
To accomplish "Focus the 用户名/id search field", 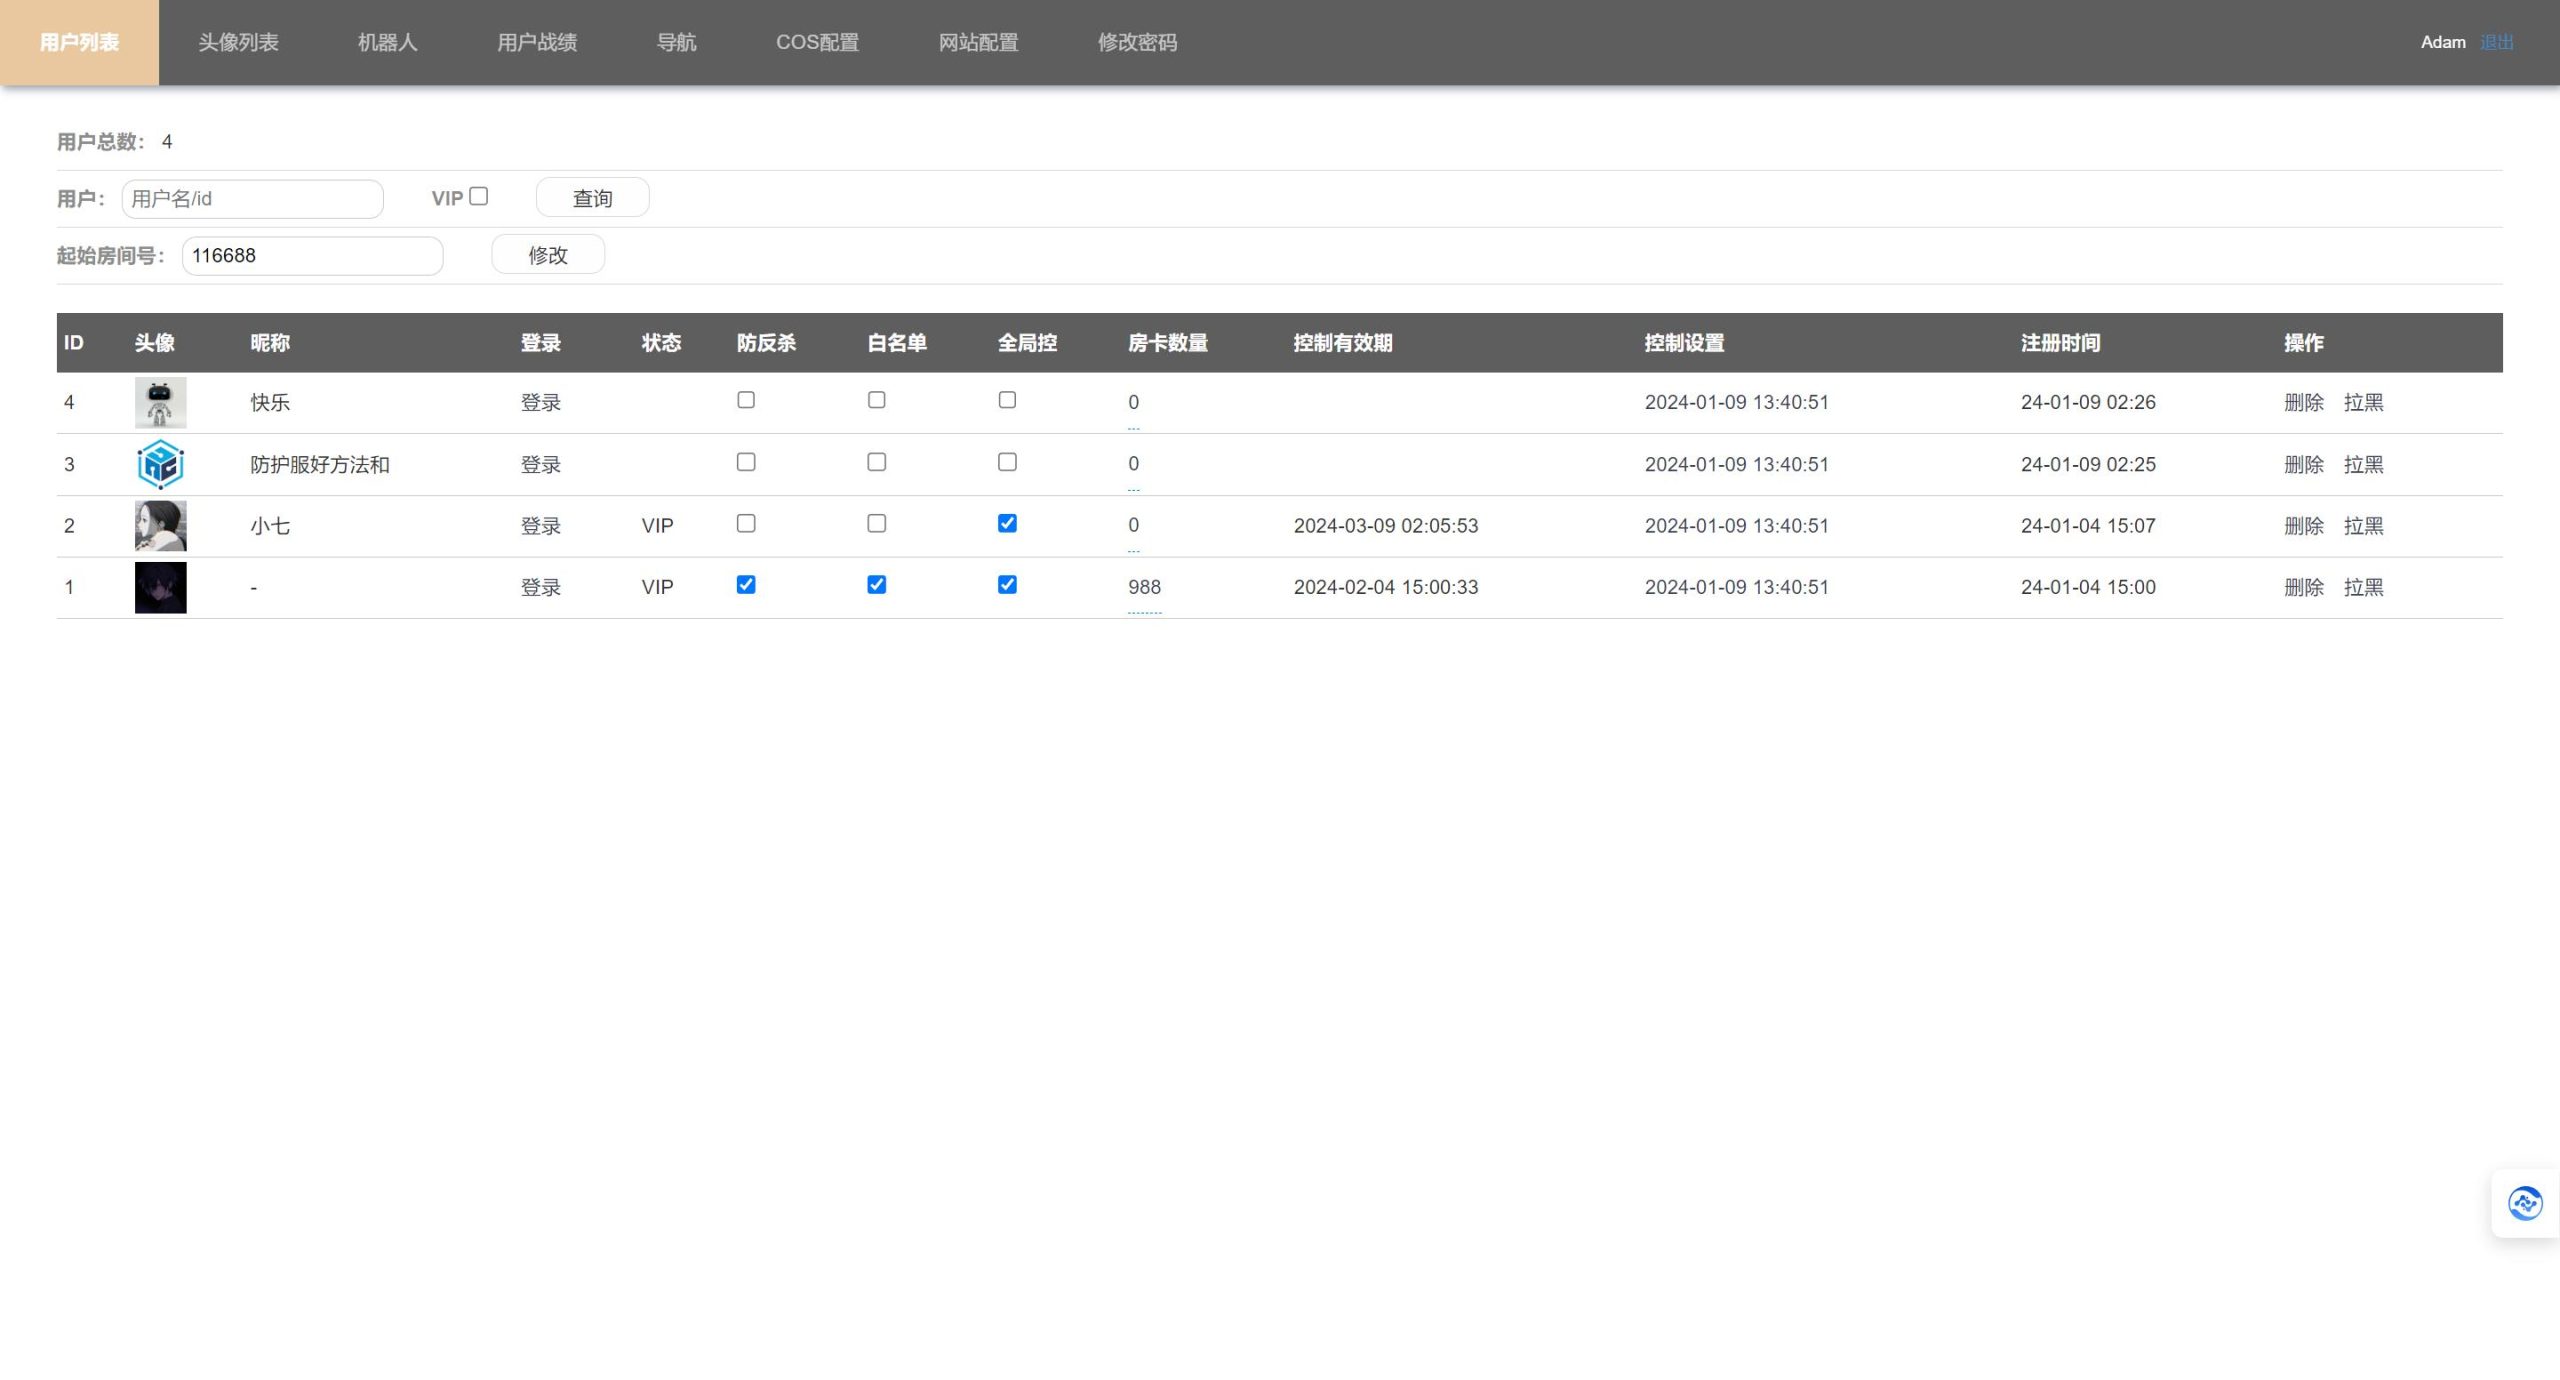I will pyautogui.click(x=252, y=199).
